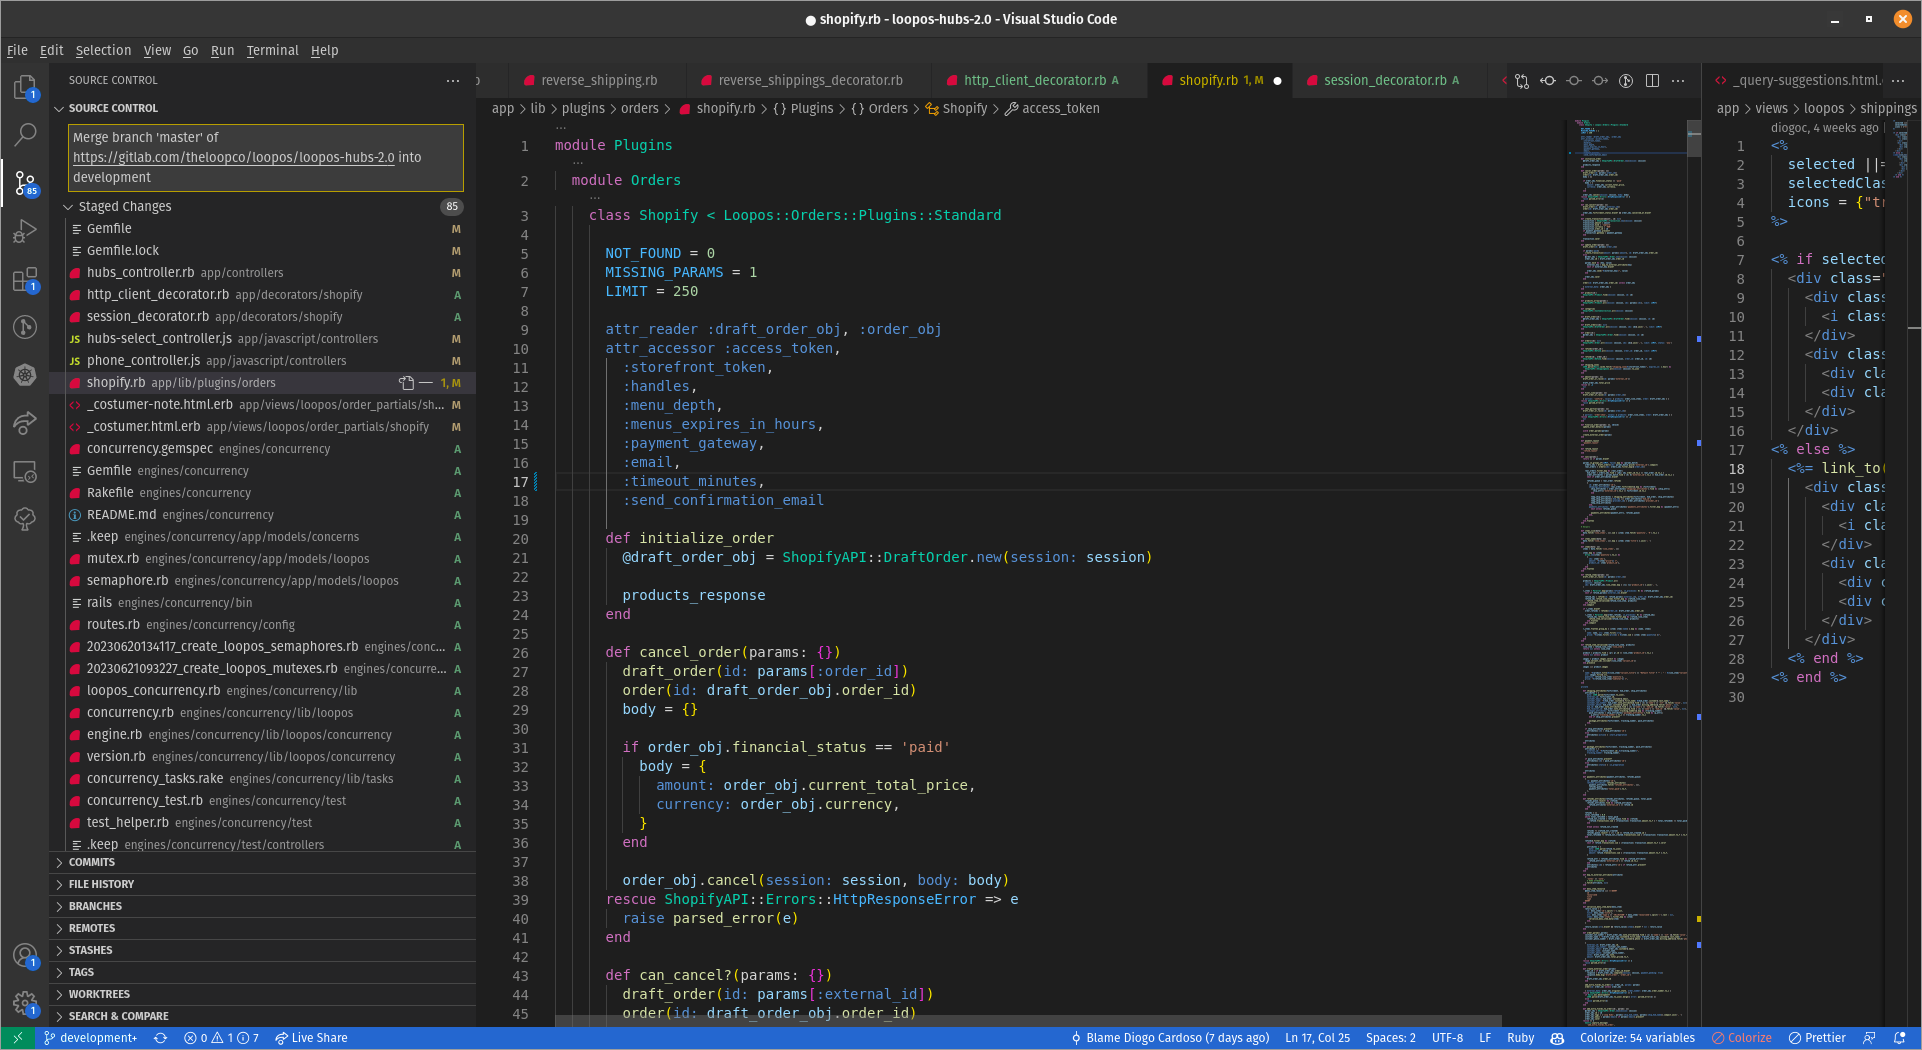Open the Selection menu
1922x1050 pixels.
[103, 50]
